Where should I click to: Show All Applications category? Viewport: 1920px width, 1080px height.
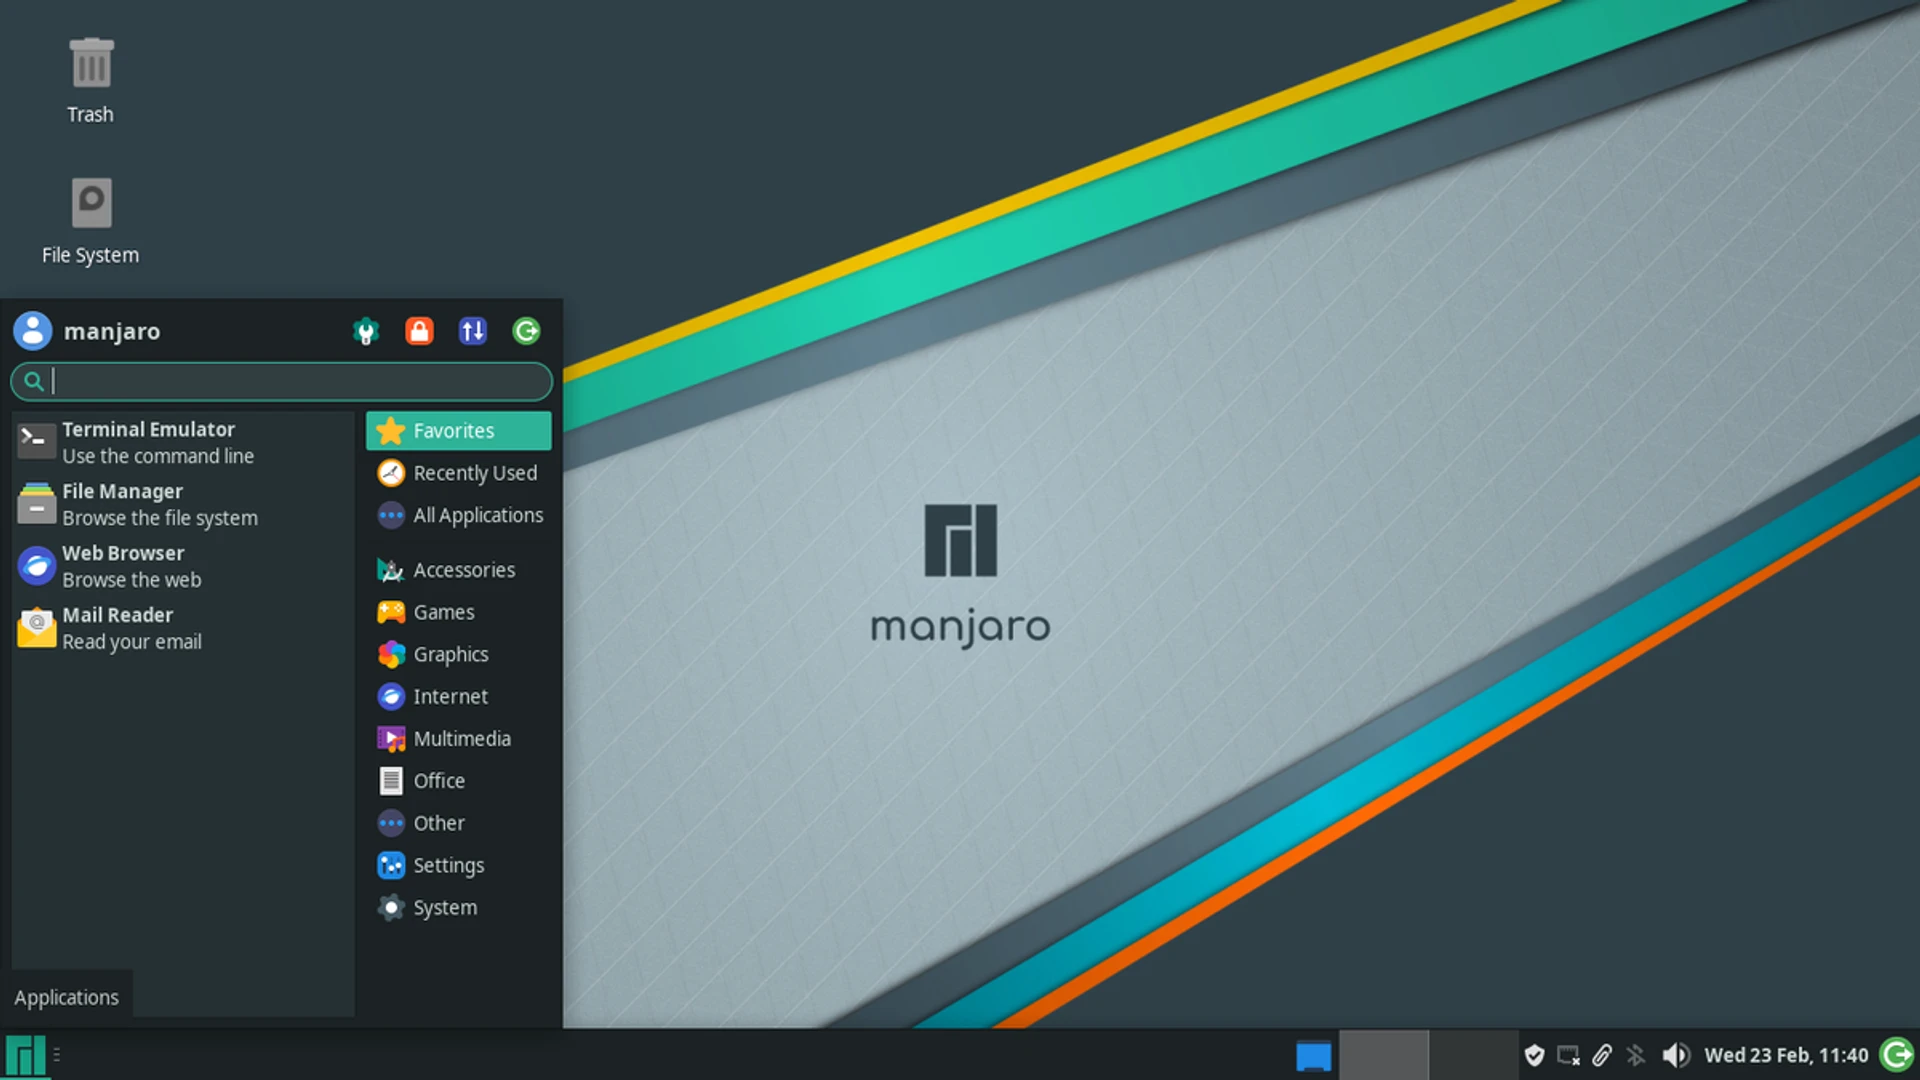[x=459, y=515]
